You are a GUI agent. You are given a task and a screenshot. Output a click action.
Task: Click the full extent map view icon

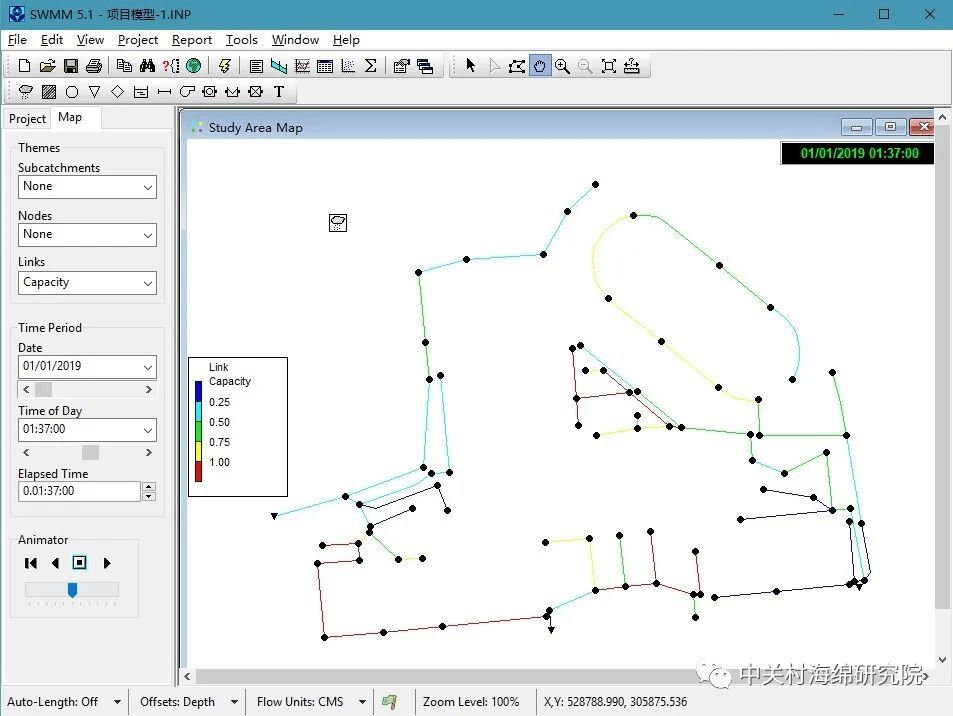tap(608, 66)
